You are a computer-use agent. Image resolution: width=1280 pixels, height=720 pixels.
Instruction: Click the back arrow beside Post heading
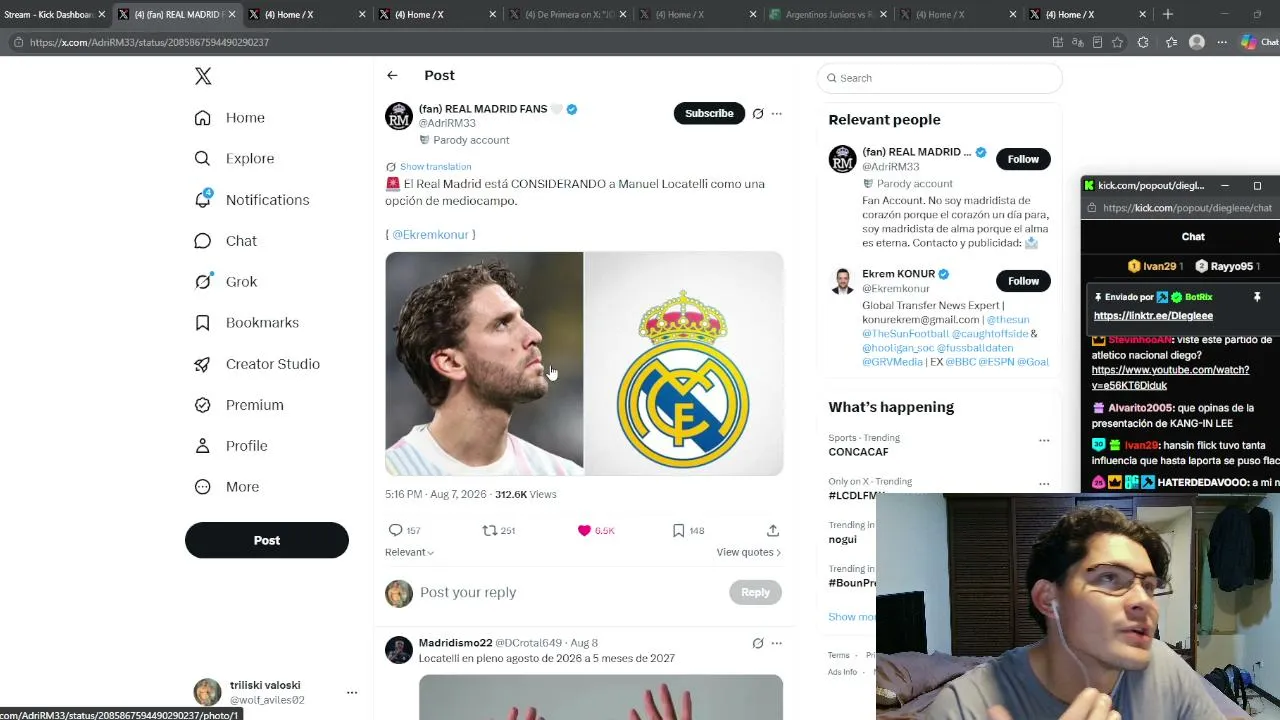[x=392, y=75]
